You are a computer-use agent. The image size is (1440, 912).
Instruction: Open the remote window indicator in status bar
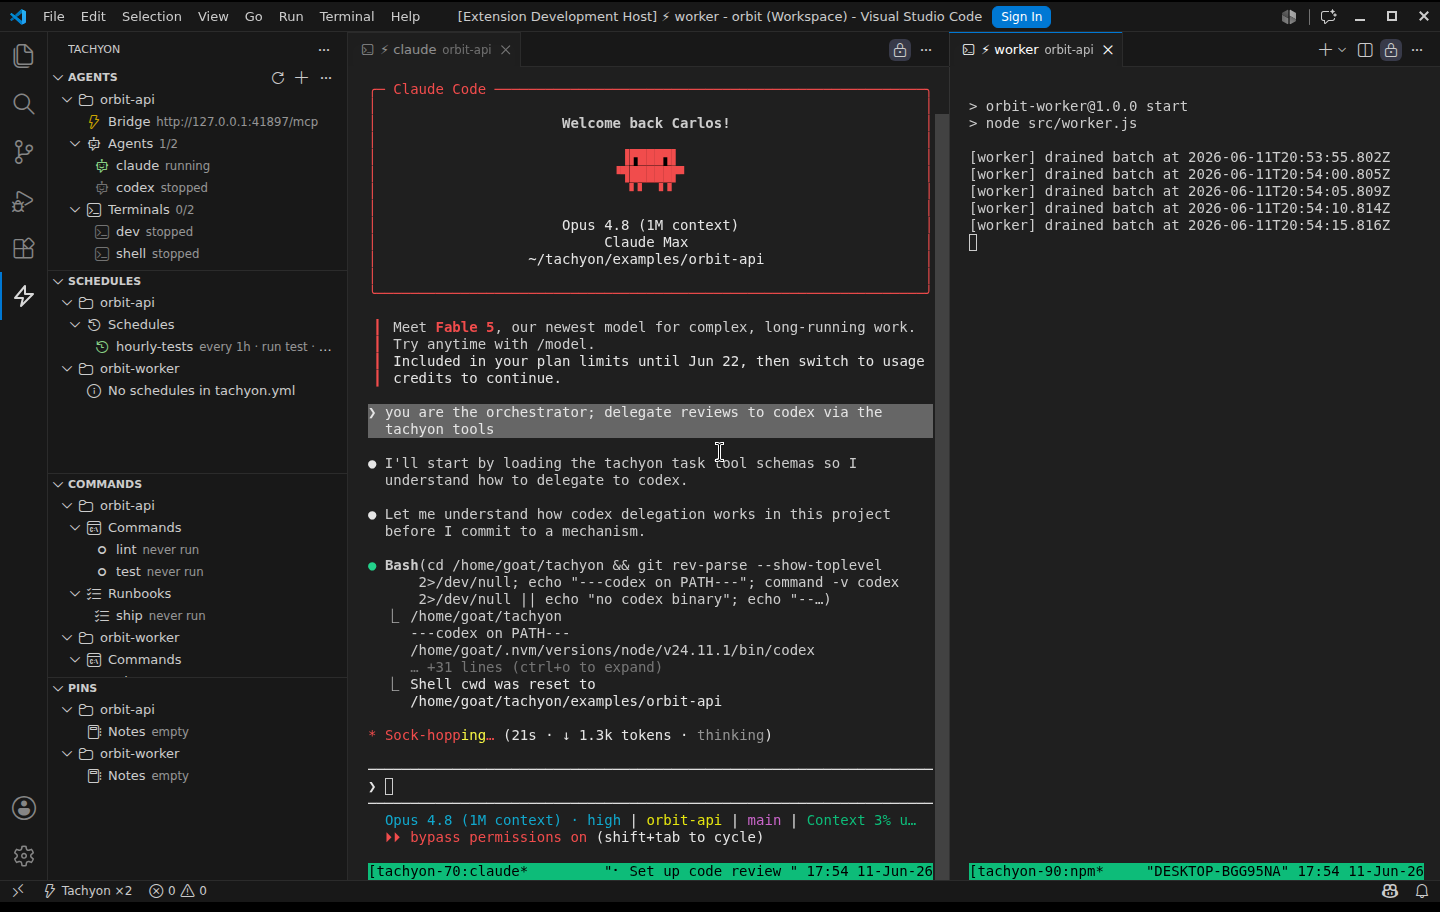[x=17, y=890]
